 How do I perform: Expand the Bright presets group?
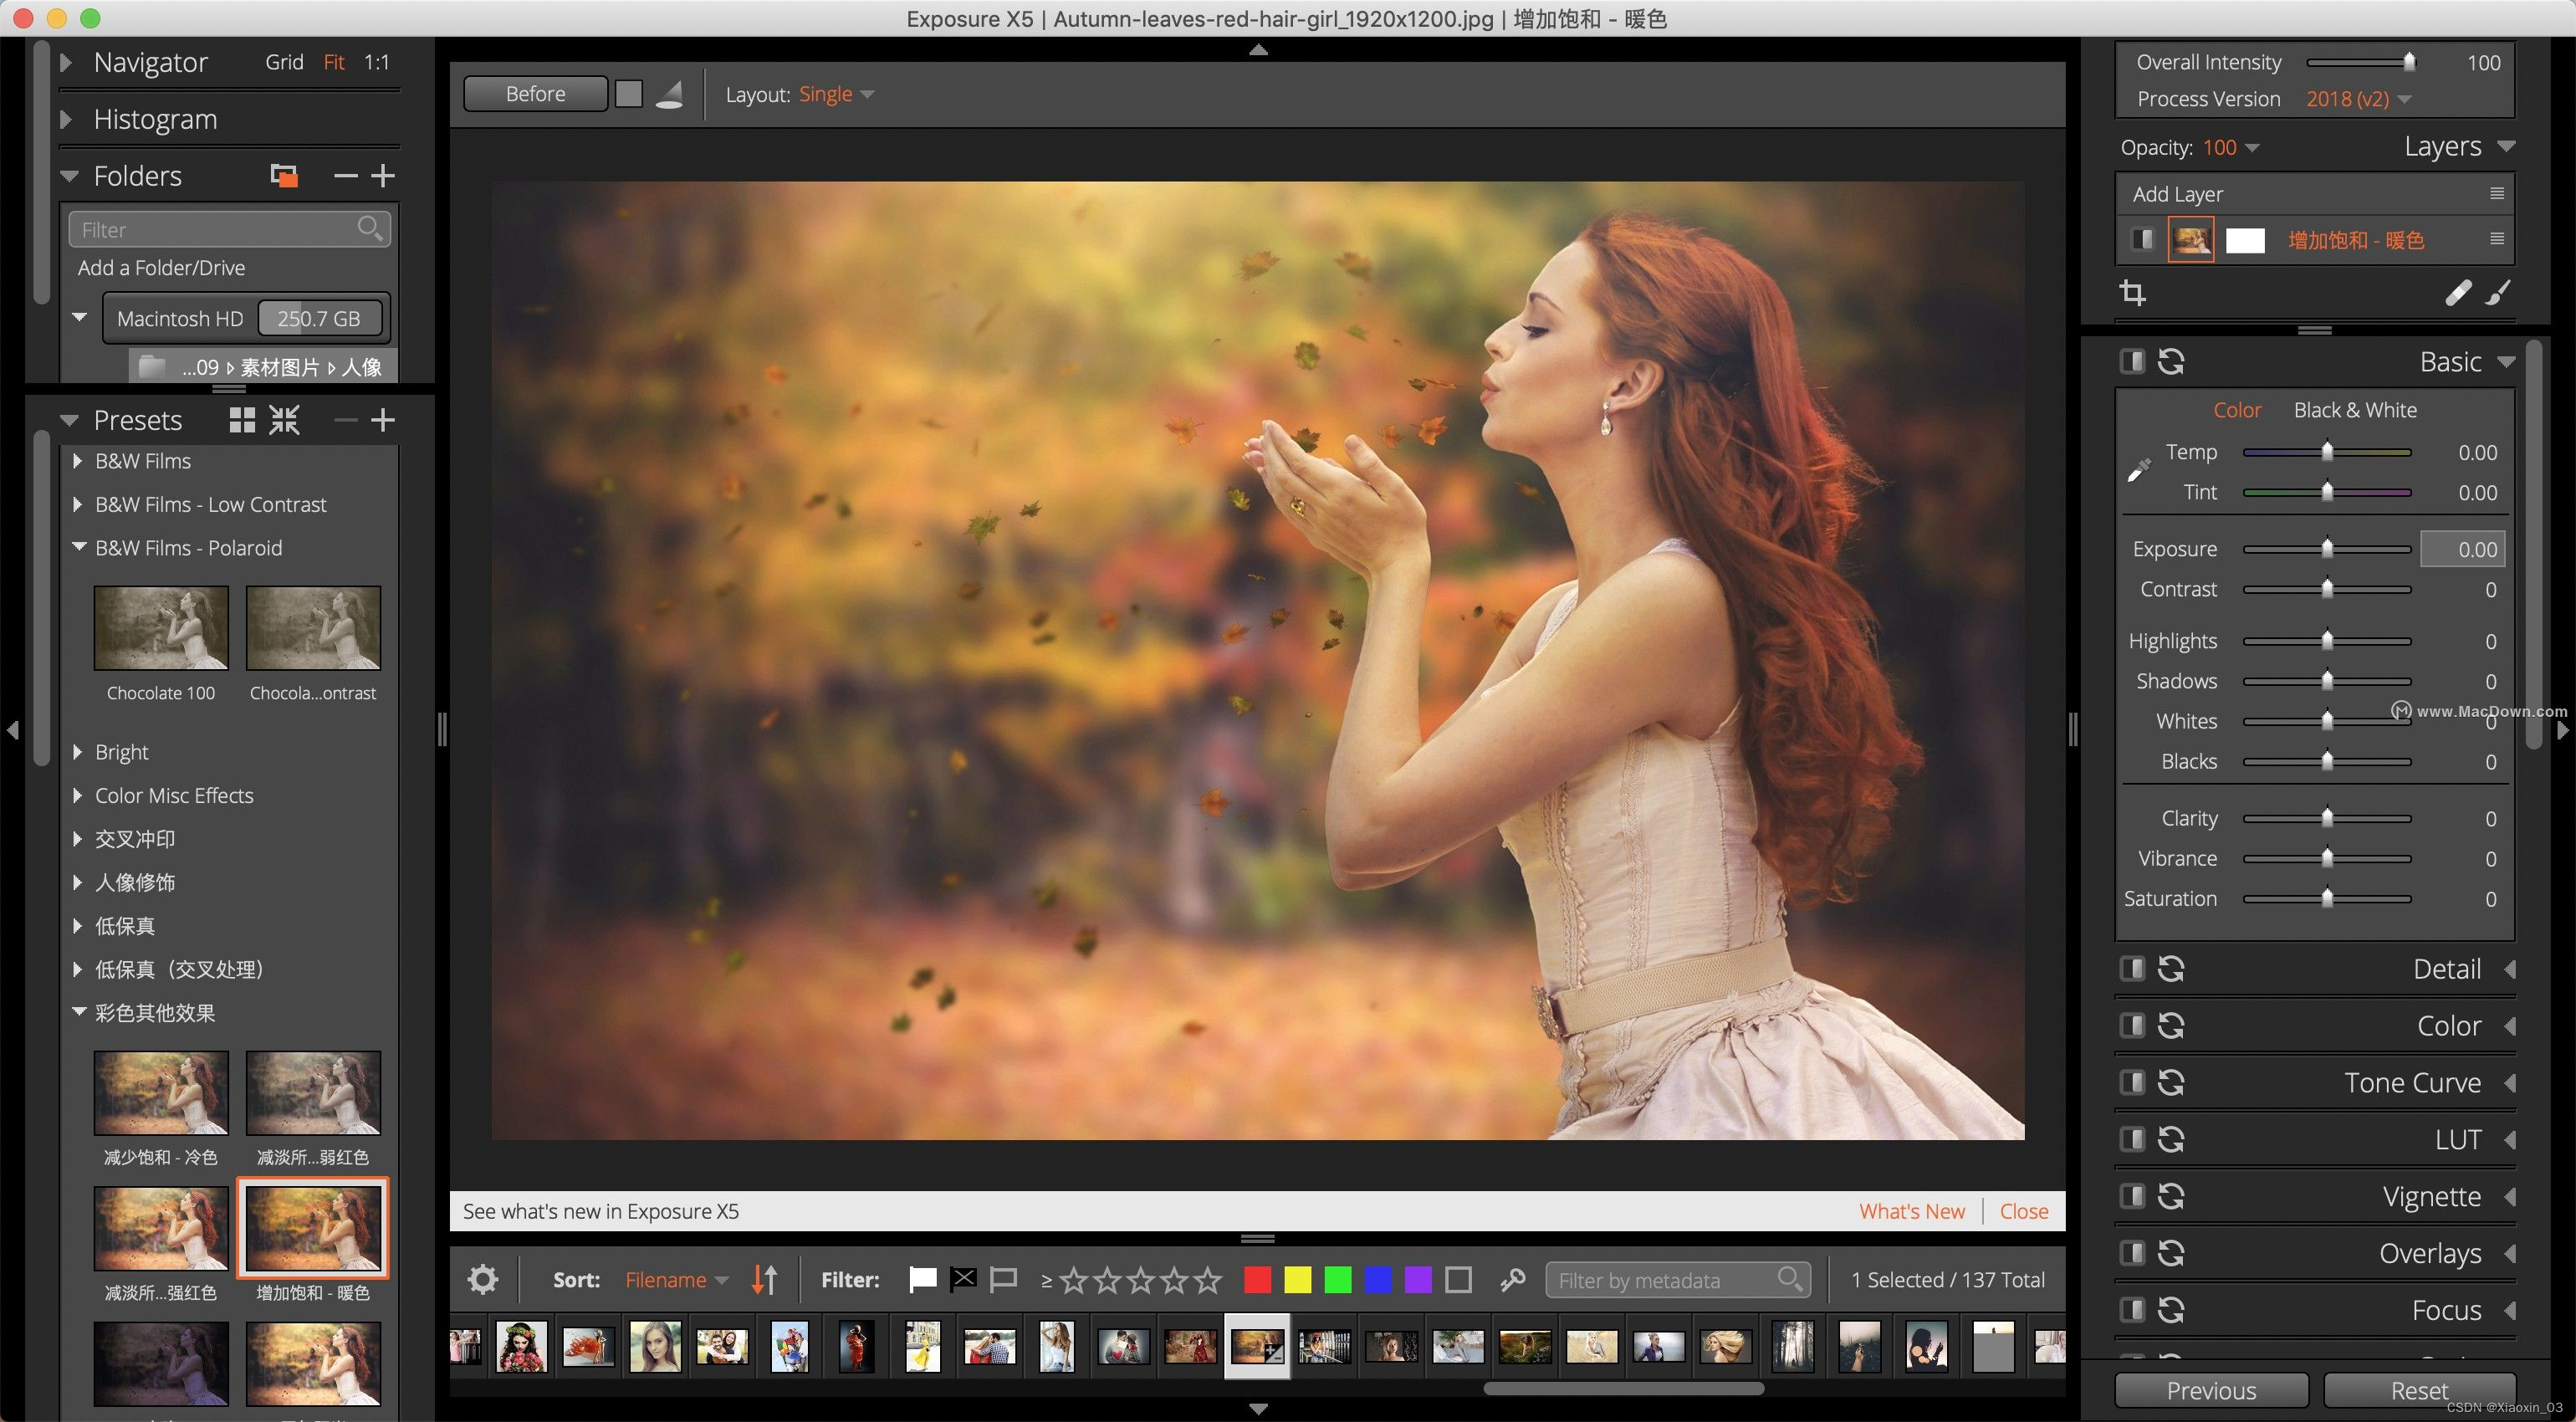click(78, 752)
